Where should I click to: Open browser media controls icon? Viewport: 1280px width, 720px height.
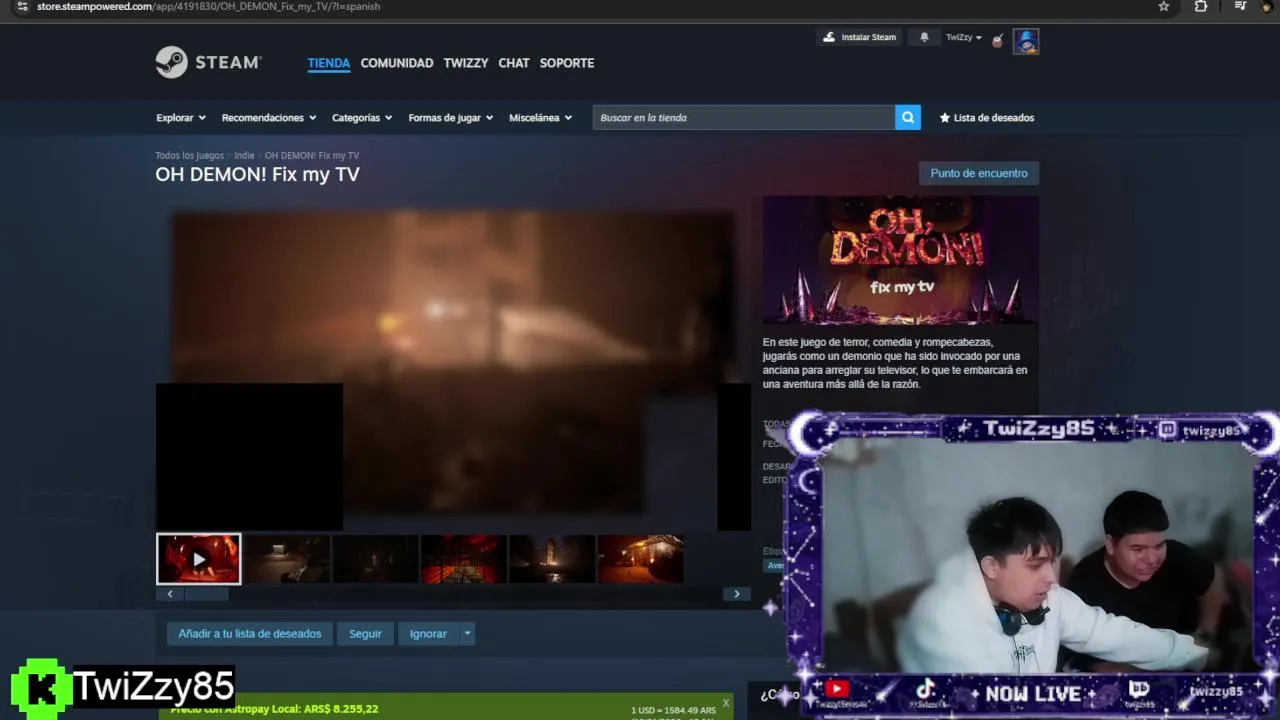[x=1240, y=6]
